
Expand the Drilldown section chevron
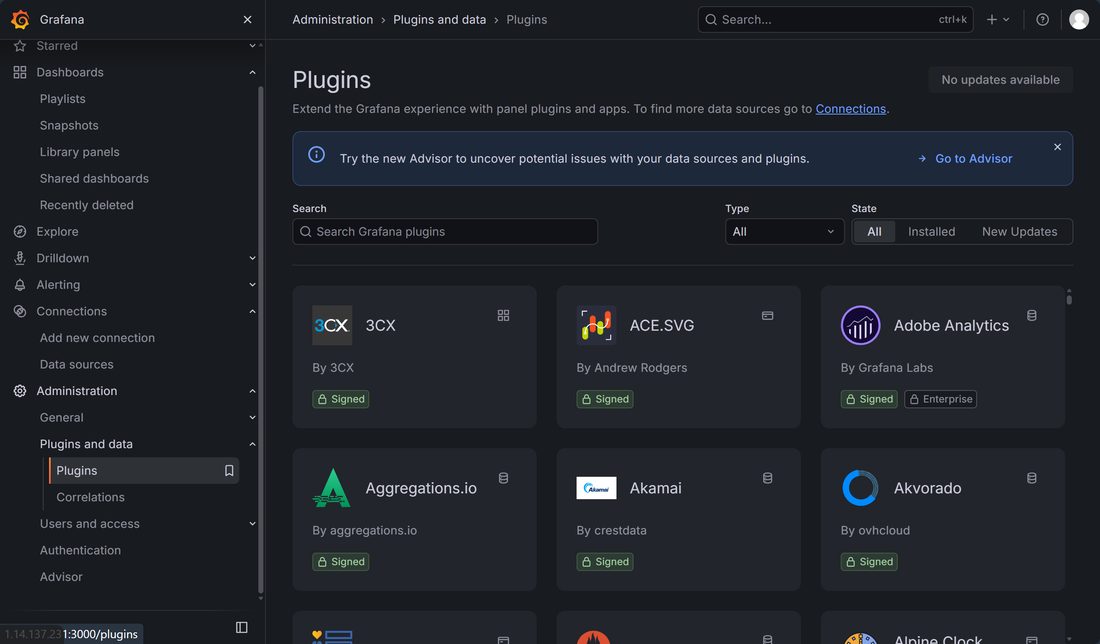[x=252, y=258]
